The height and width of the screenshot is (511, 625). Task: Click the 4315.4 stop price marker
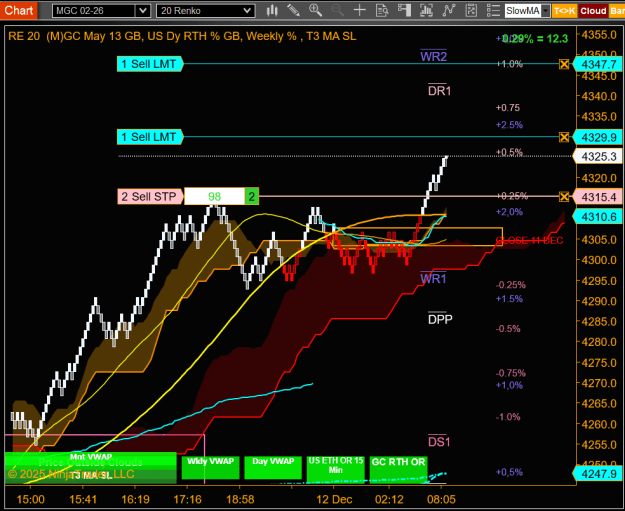point(598,197)
